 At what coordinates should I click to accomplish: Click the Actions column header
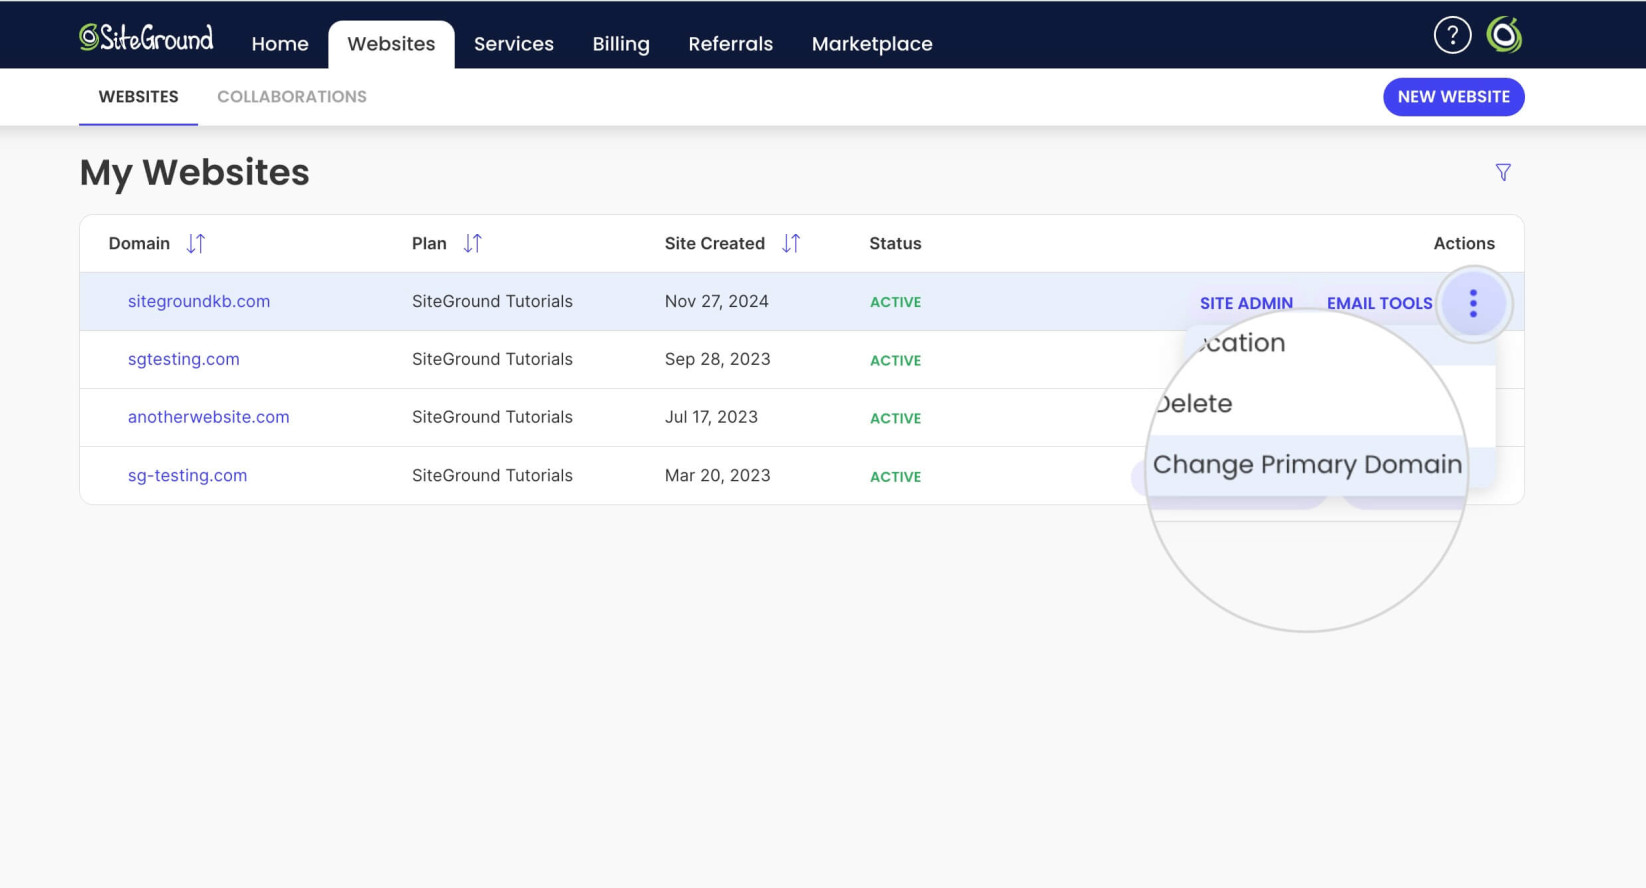[x=1464, y=243]
